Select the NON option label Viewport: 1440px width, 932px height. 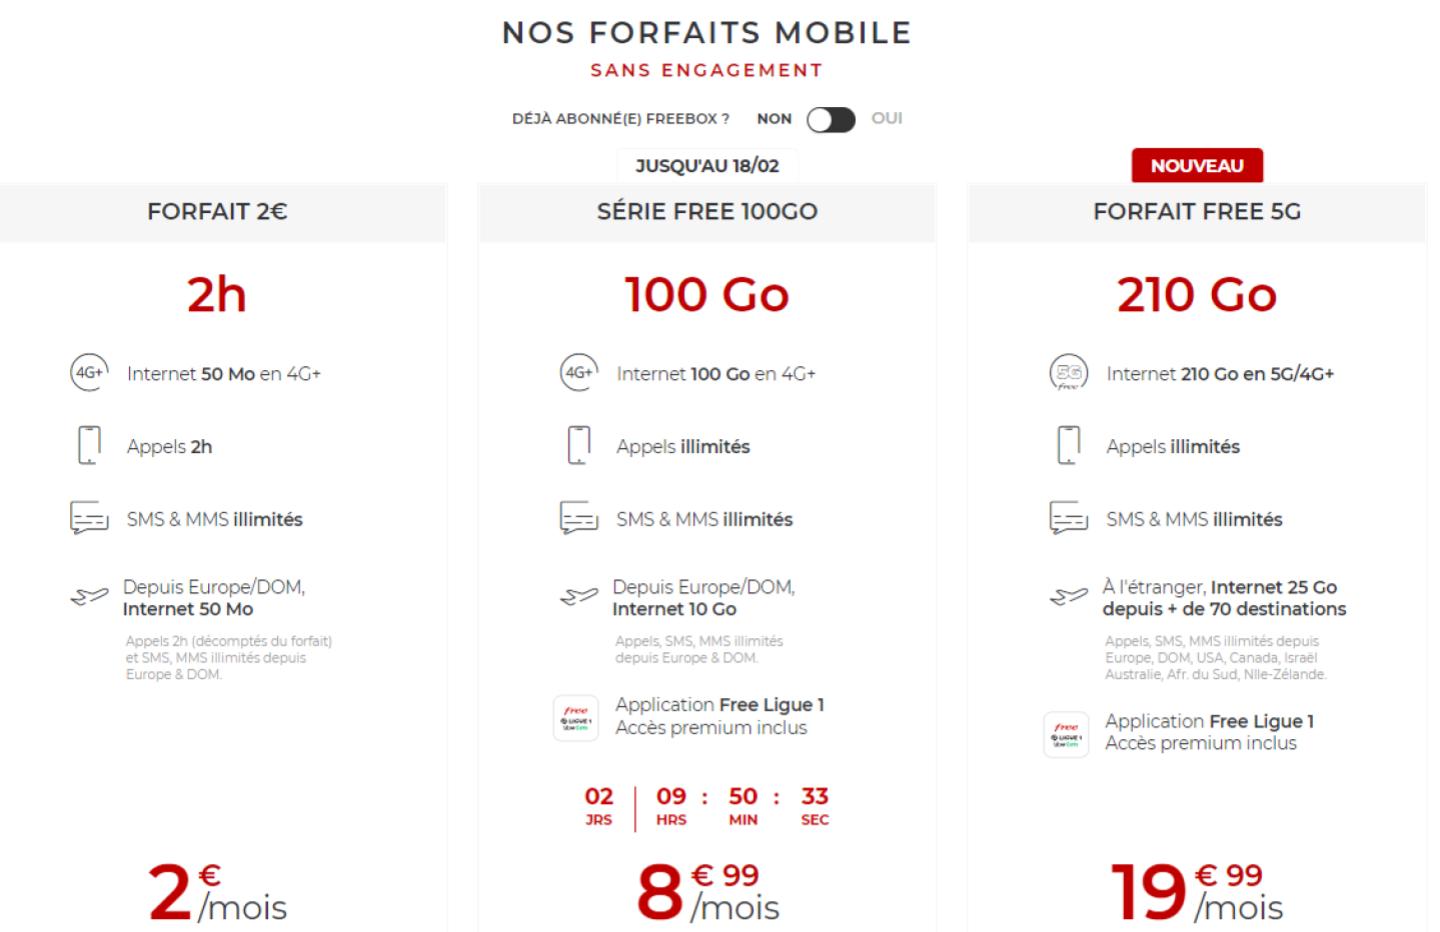coord(774,119)
